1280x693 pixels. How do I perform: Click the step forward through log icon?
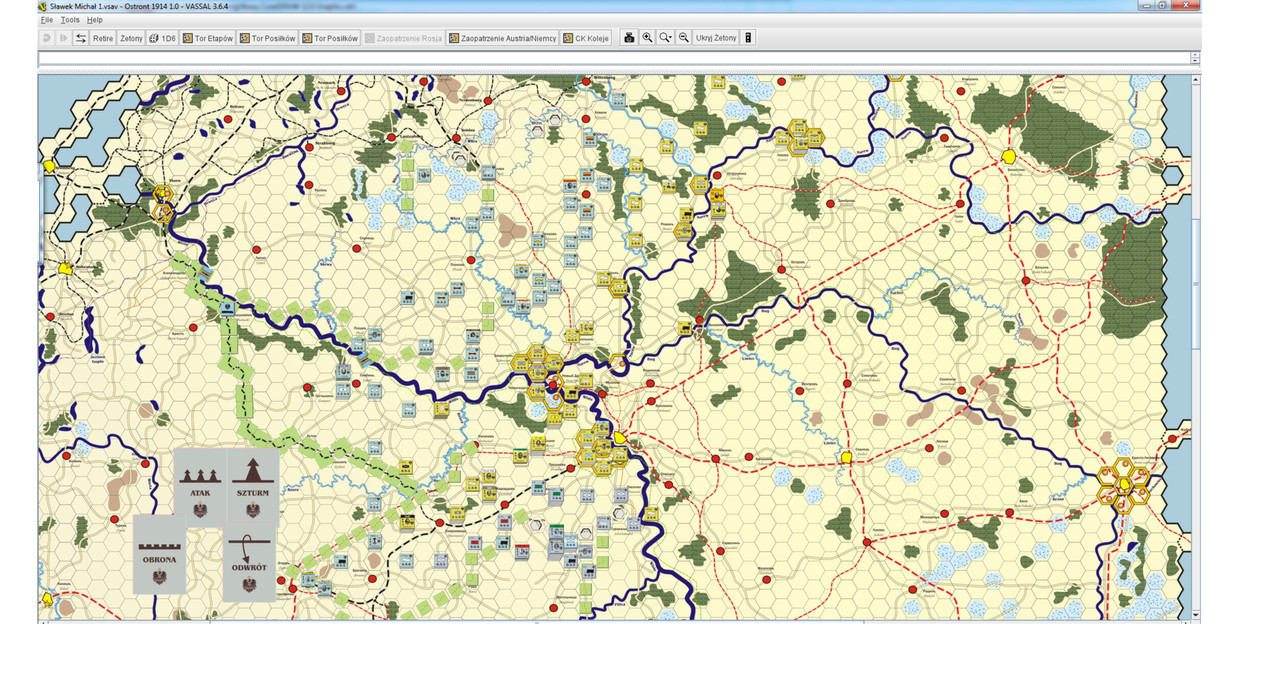(x=64, y=38)
